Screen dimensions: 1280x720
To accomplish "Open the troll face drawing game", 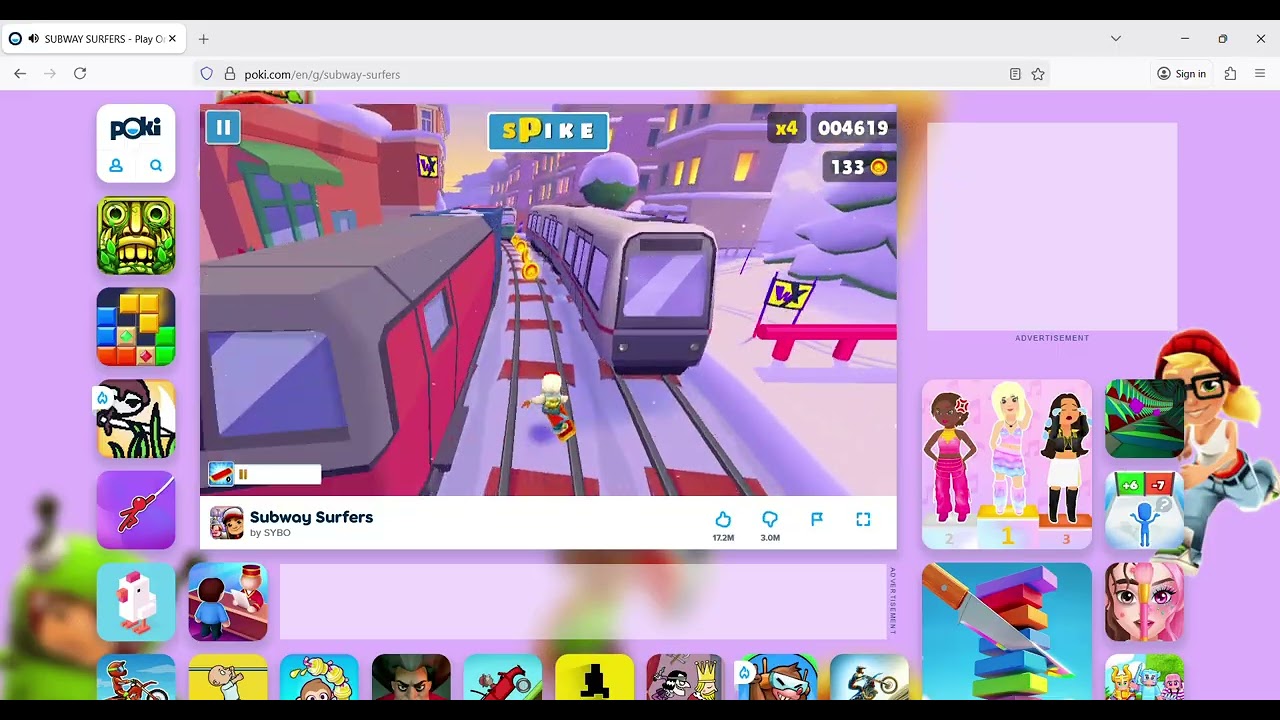I will 136,419.
